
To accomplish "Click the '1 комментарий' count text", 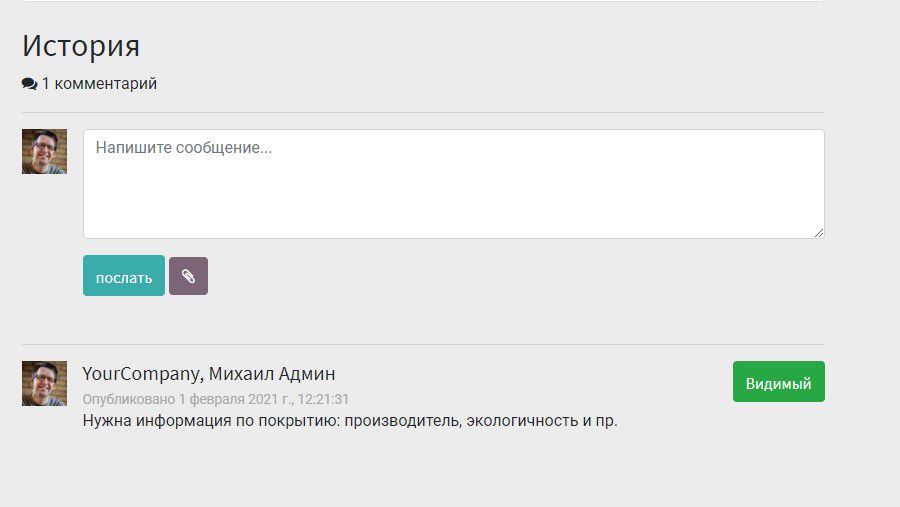I will tap(99, 84).
